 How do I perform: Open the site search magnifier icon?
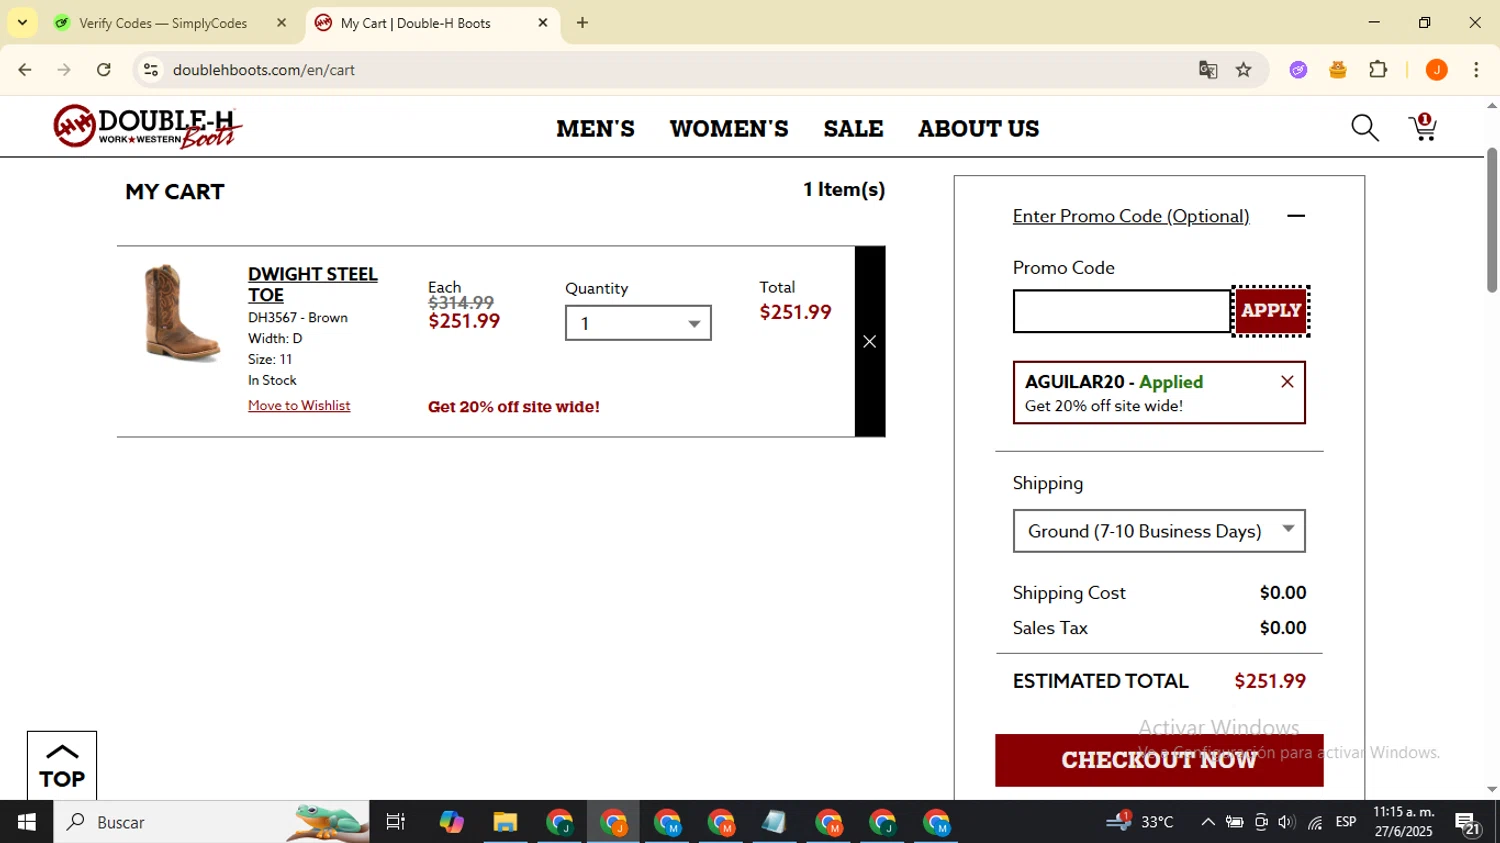click(1365, 128)
